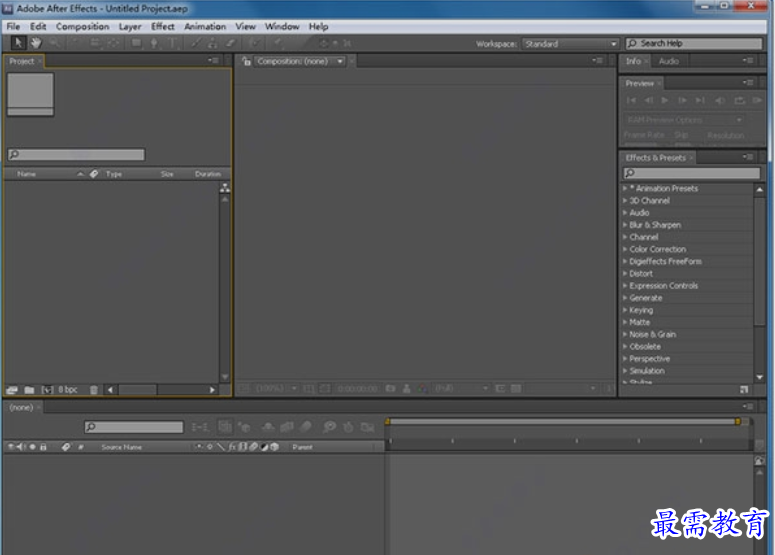Click Source Name column header in timeline
Screen dimensions: 775x555
[x=122, y=447]
